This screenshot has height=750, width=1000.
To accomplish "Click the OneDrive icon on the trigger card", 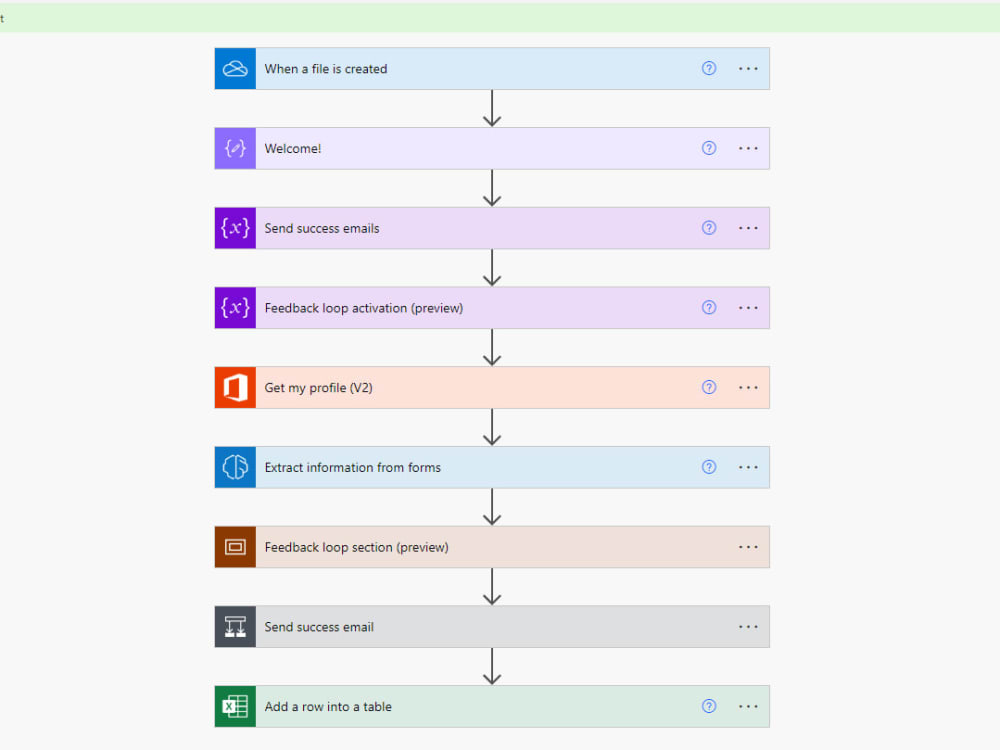I will click(x=234, y=68).
